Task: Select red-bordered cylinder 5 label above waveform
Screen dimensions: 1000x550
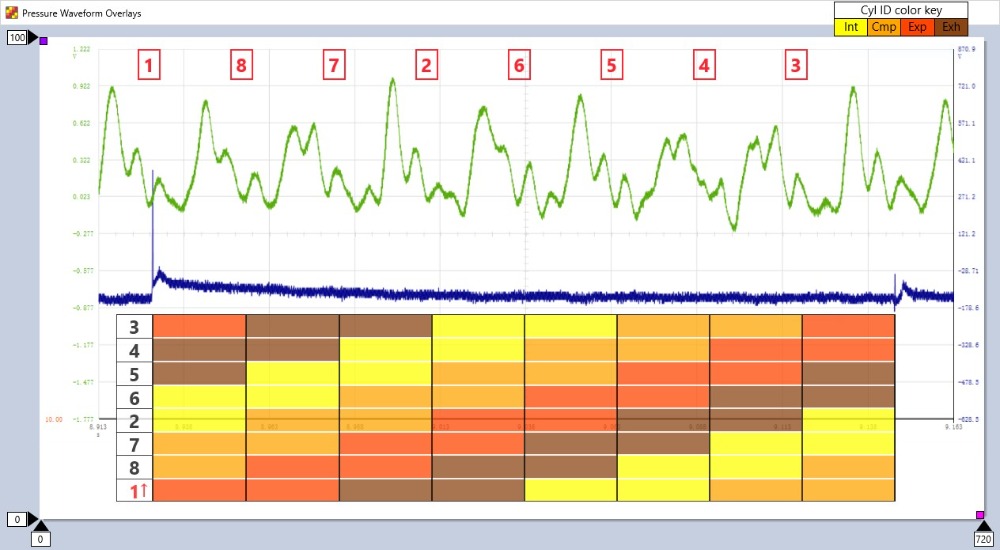Action: pos(611,66)
